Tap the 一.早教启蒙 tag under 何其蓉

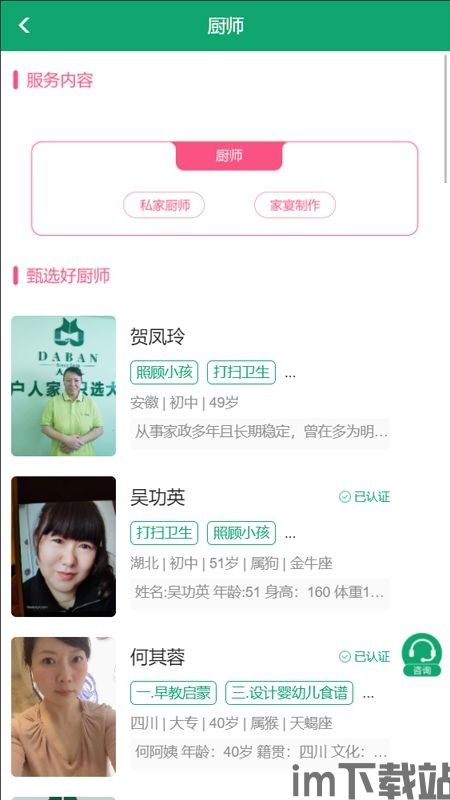point(173,693)
